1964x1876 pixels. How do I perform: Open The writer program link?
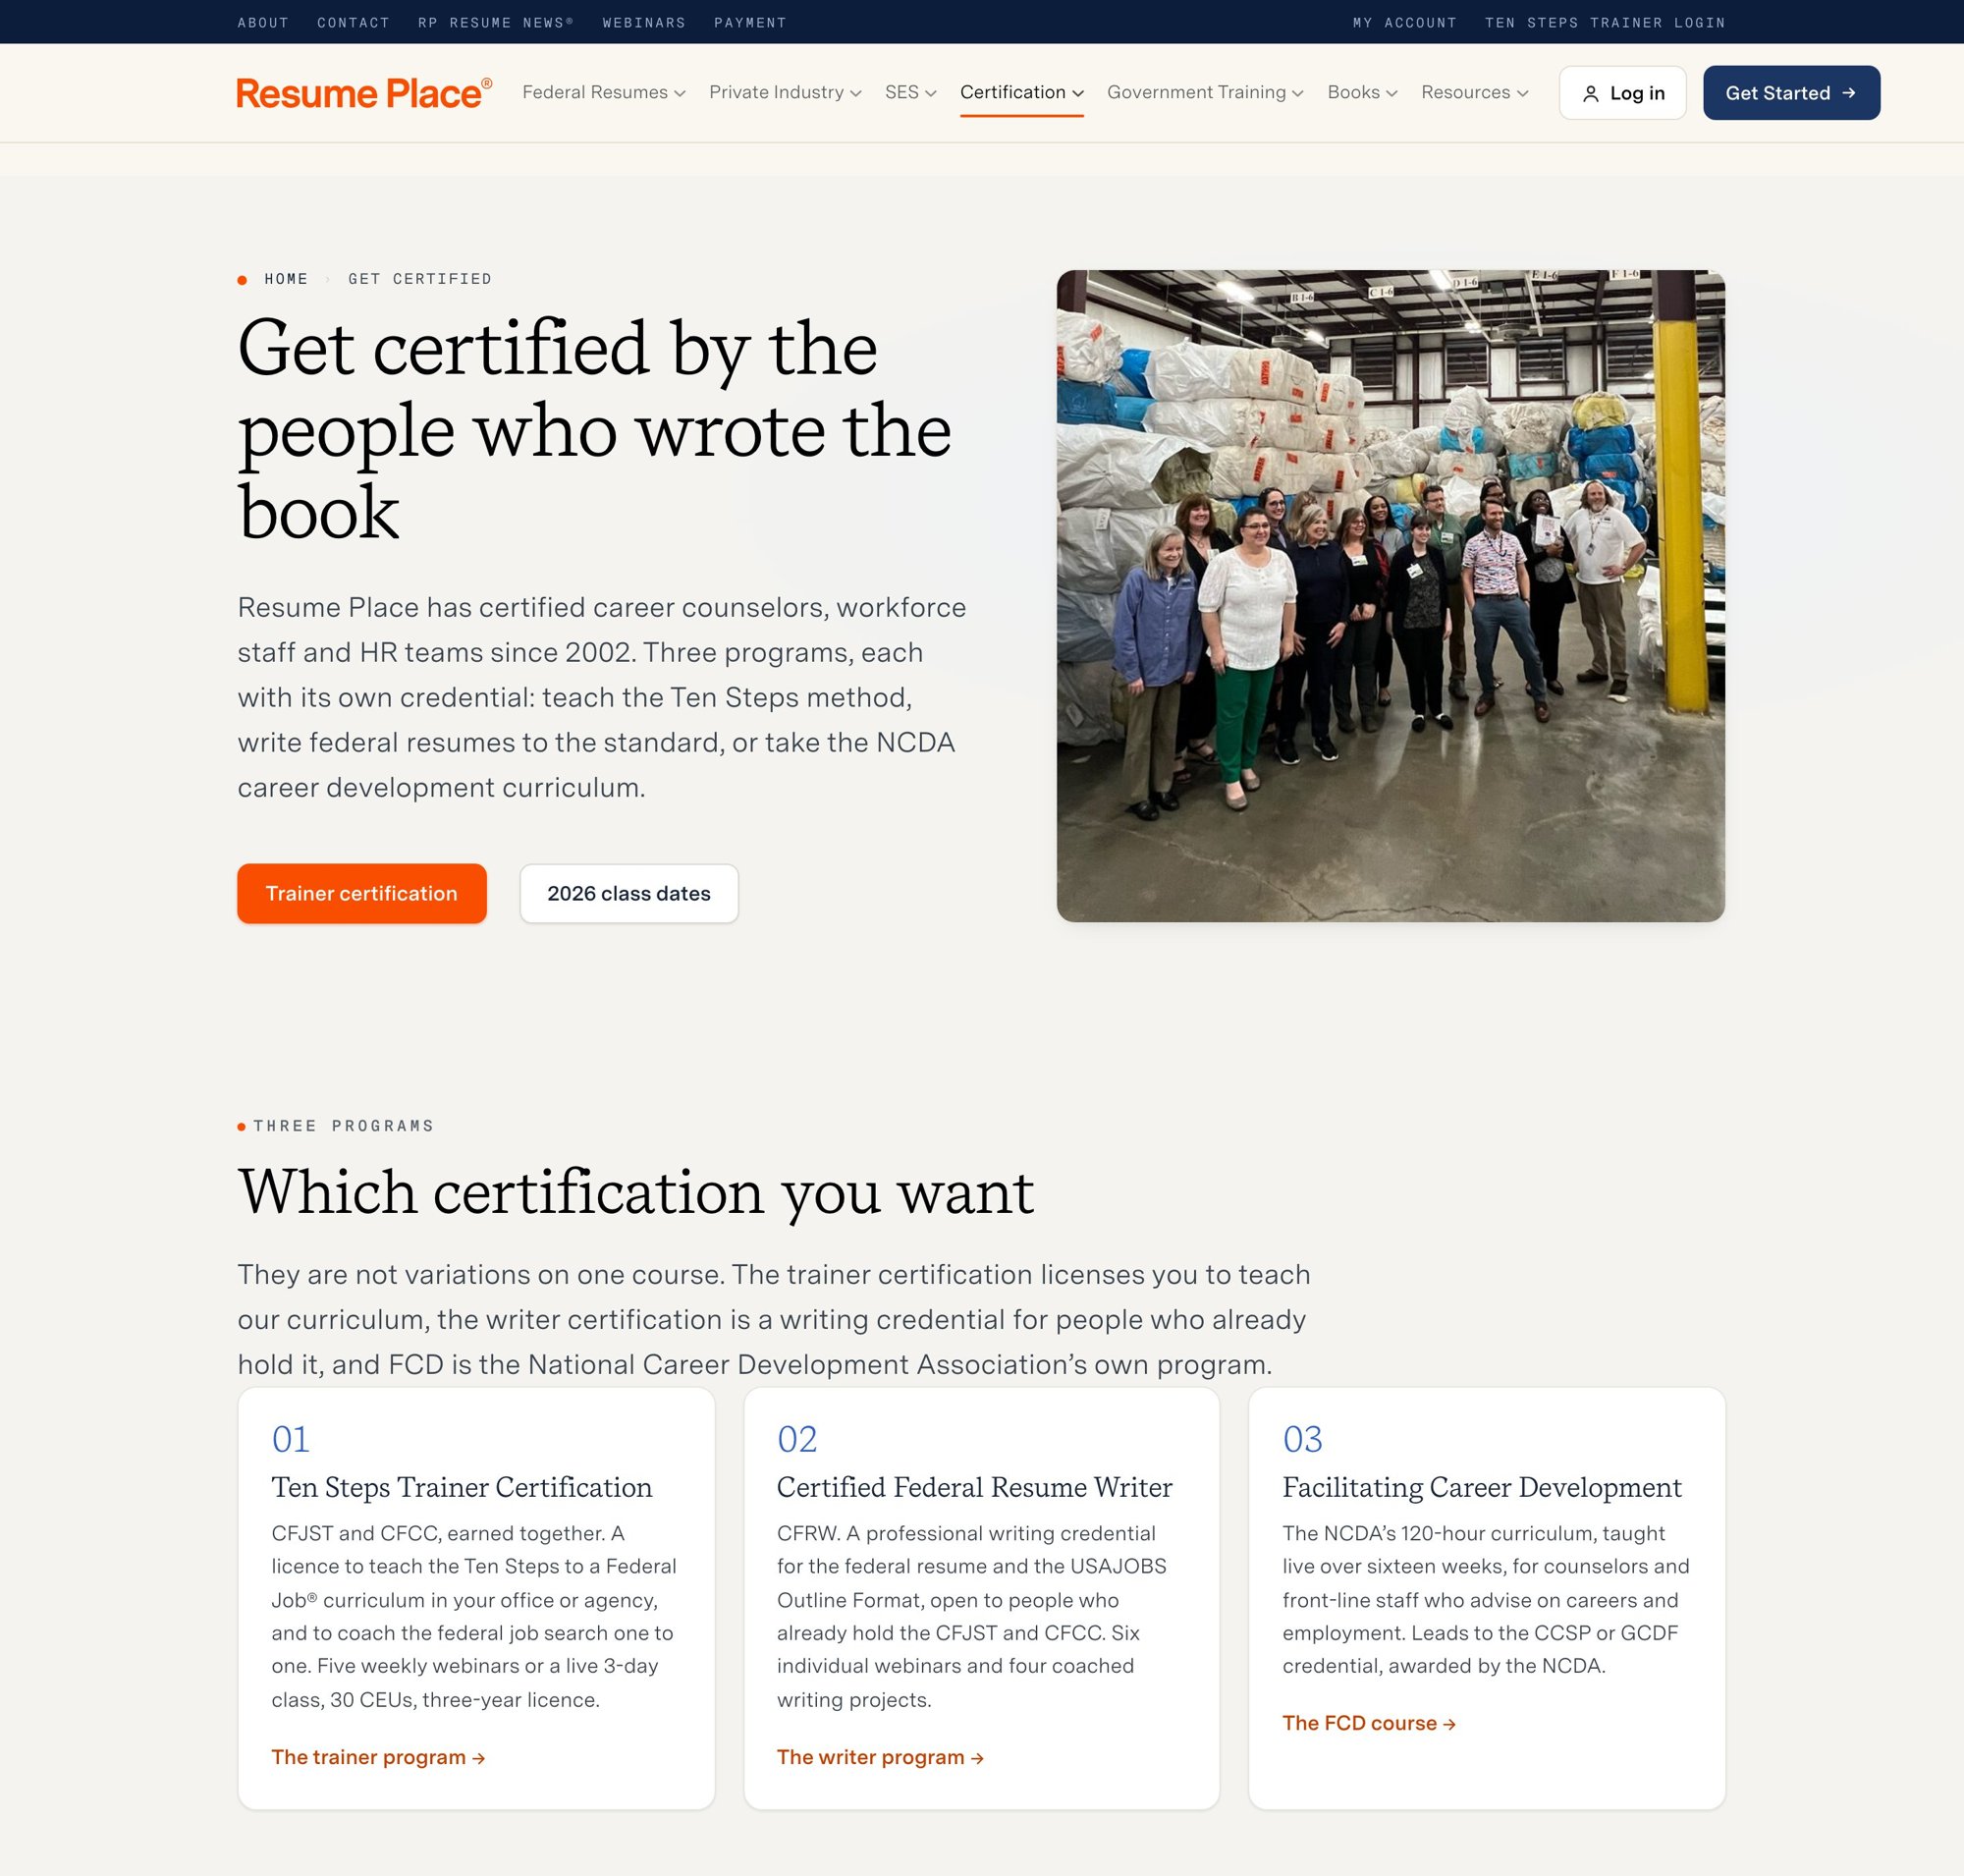click(x=880, y=1757)
